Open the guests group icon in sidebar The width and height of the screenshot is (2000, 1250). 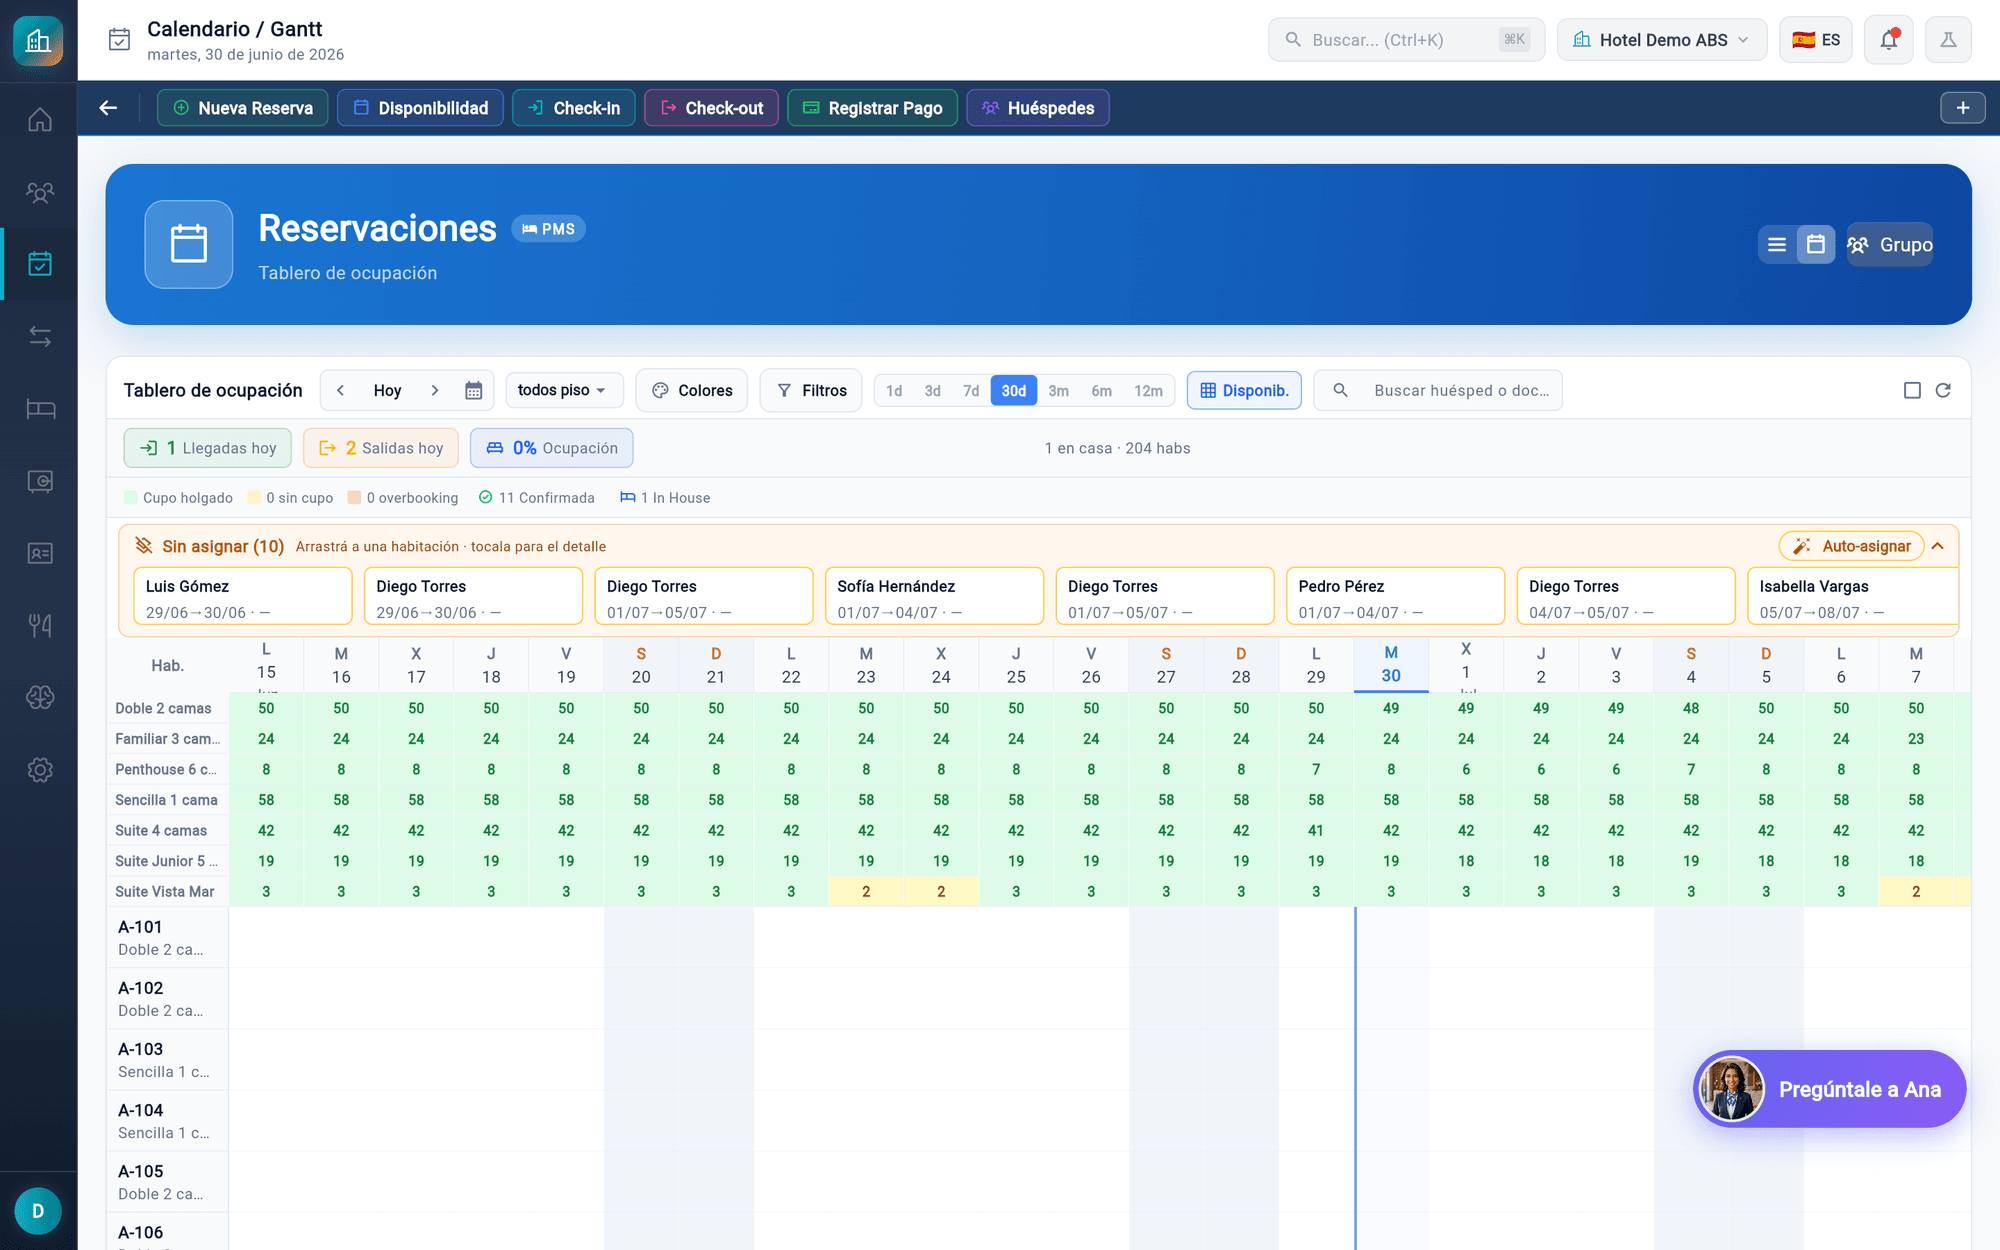click(x=40, y=192)
